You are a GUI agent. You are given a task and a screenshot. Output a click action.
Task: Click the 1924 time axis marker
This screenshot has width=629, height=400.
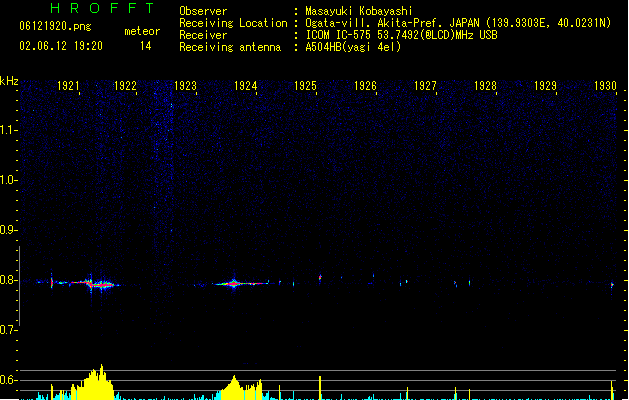[246, 86]
